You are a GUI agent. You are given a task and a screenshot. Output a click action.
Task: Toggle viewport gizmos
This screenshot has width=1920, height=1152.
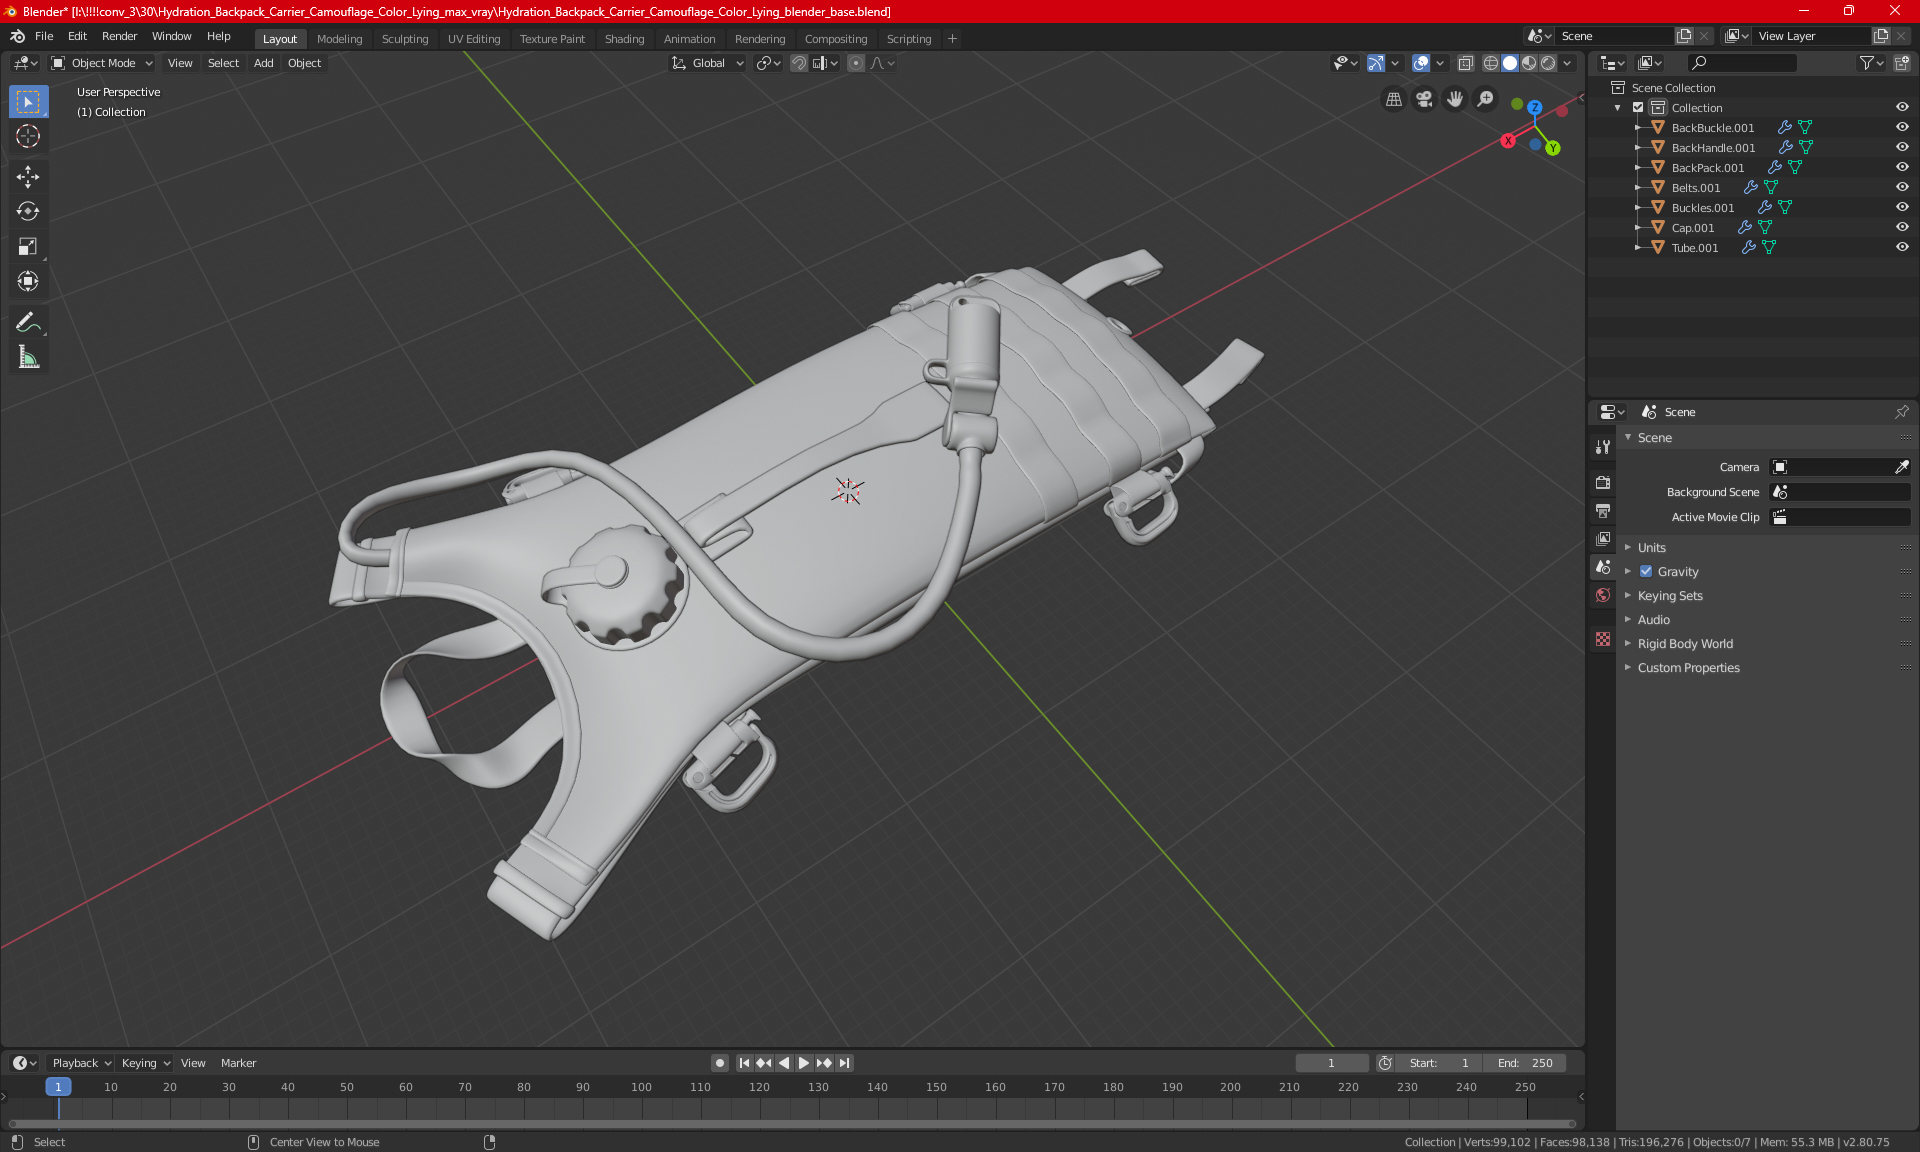point(1376,63)
